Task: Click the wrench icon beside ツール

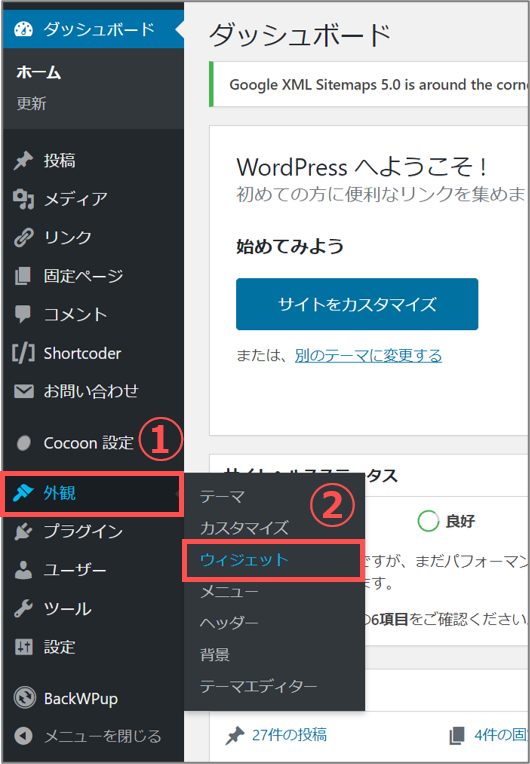Action: [x=23, y=609]
